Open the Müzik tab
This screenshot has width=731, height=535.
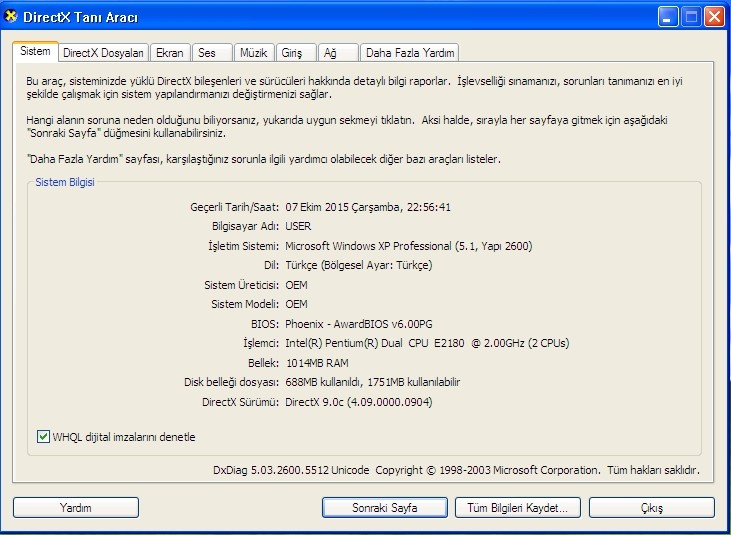pyautogui.click(x=254, y=53)
